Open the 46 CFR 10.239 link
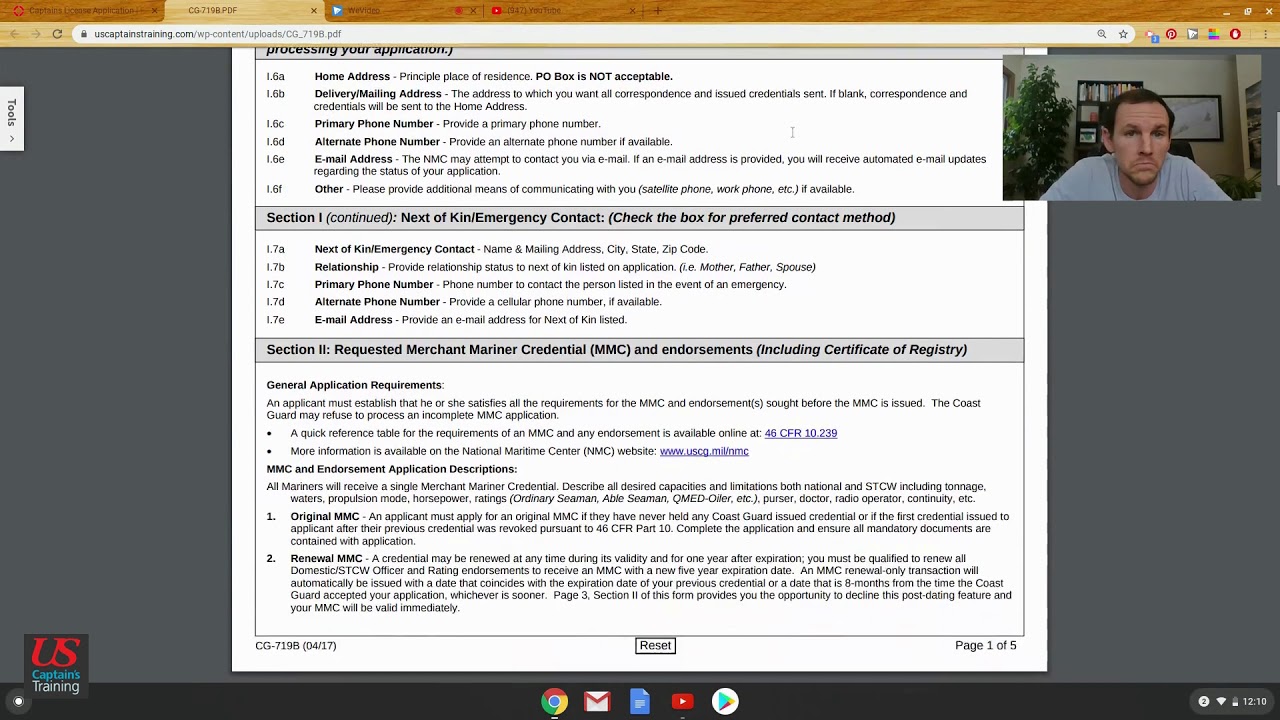This screenshot has height=720, width=1280. click(x=800, y=433)
